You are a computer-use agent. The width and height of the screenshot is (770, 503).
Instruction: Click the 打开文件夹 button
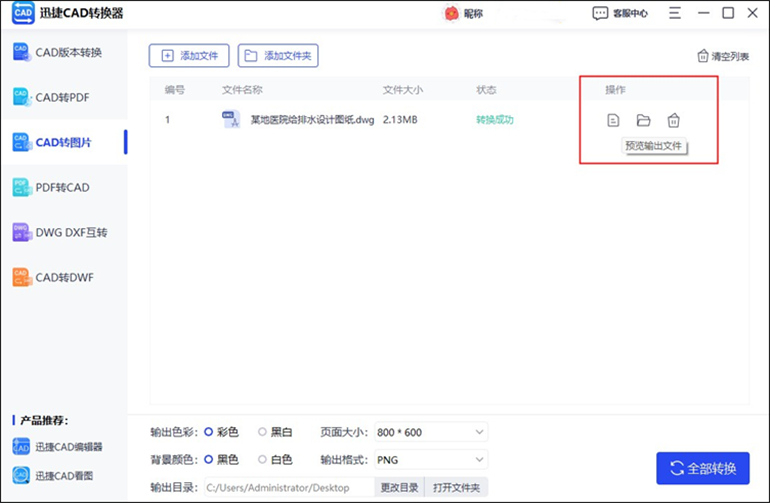coord(456,487)
